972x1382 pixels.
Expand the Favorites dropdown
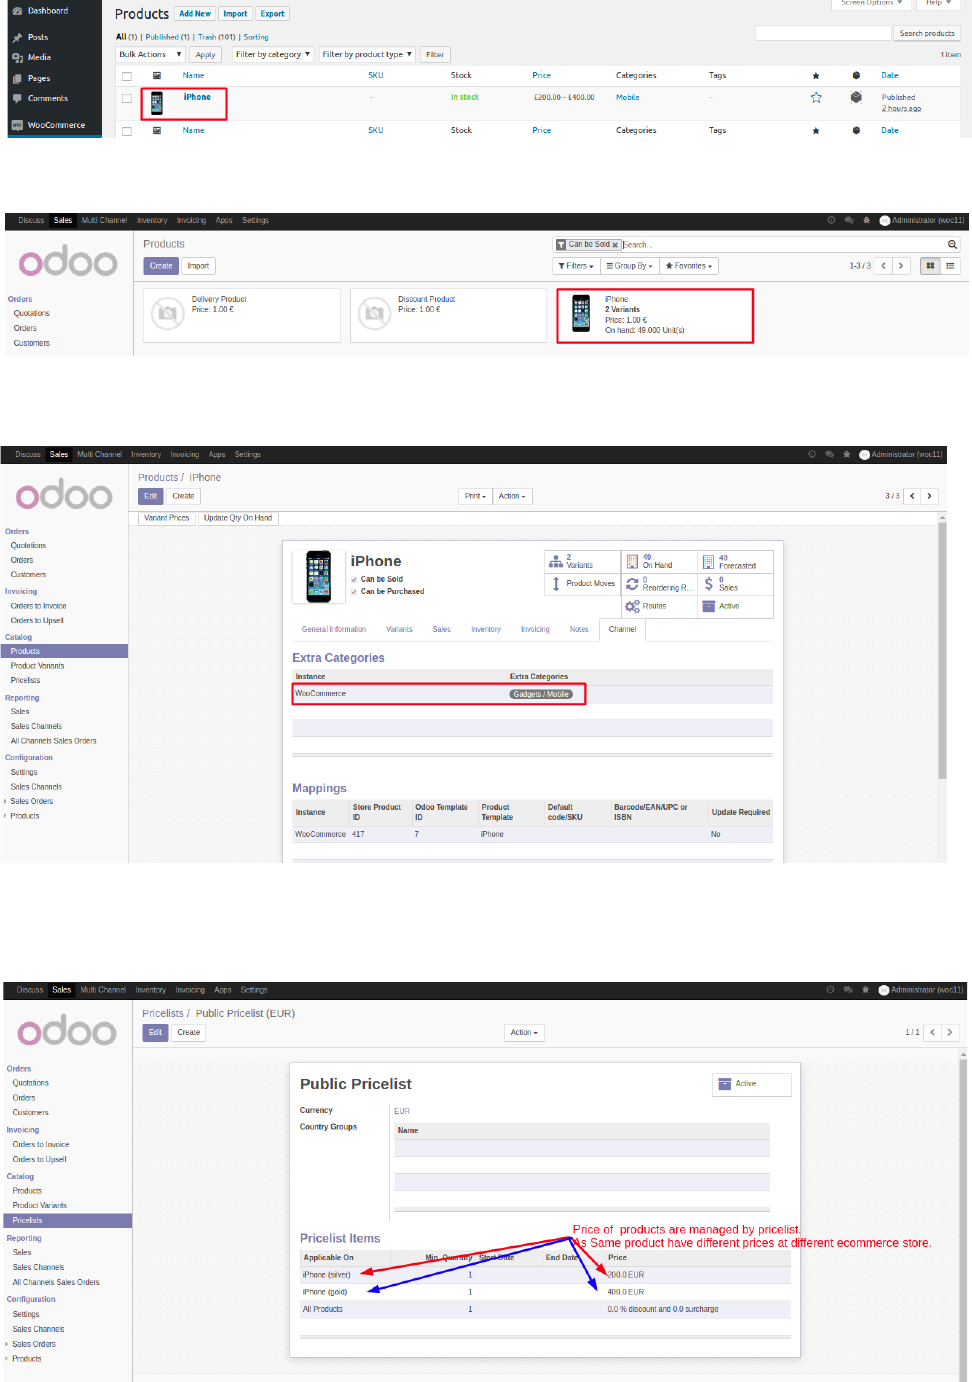point(689,266)
